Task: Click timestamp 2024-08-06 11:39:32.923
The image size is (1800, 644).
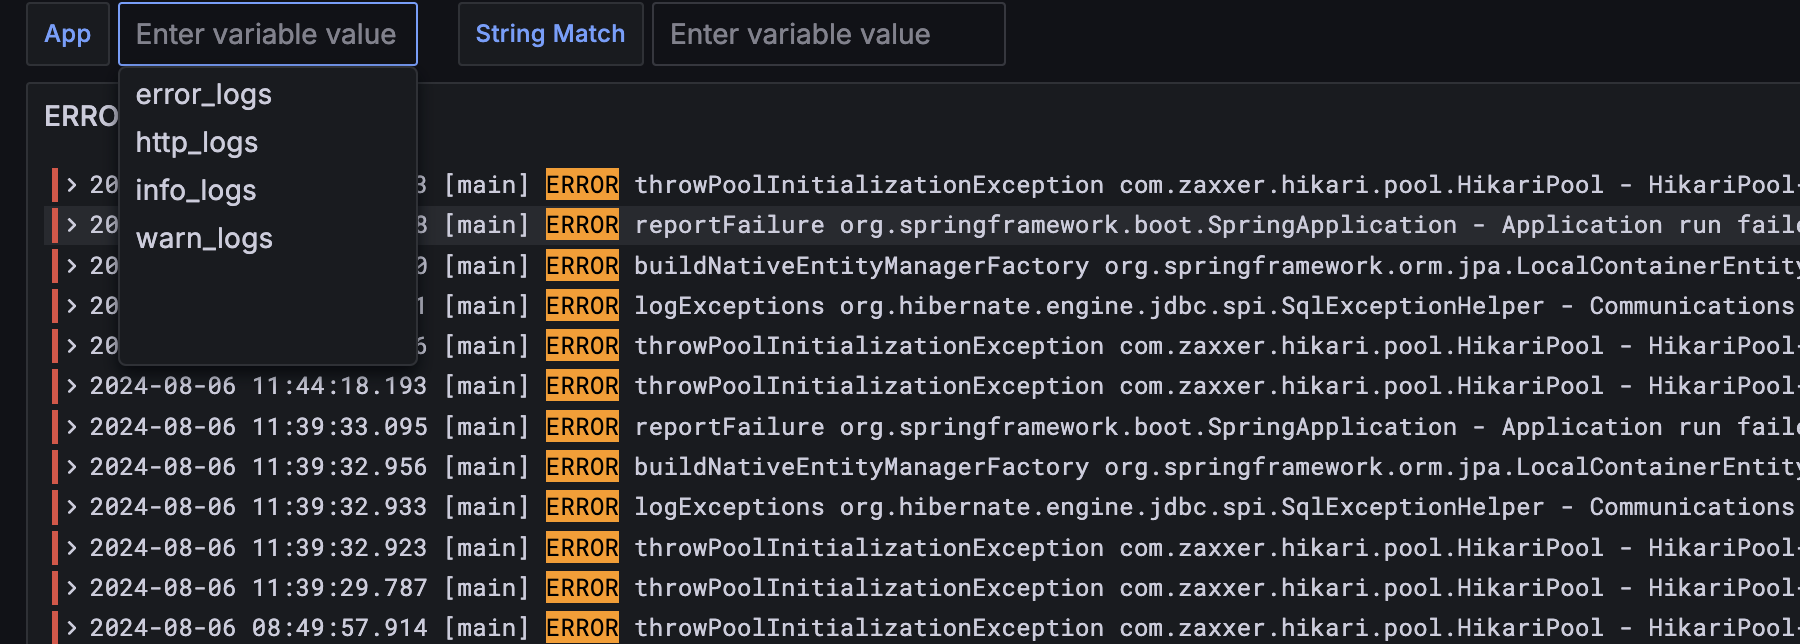Action: [x=258, y=548]
